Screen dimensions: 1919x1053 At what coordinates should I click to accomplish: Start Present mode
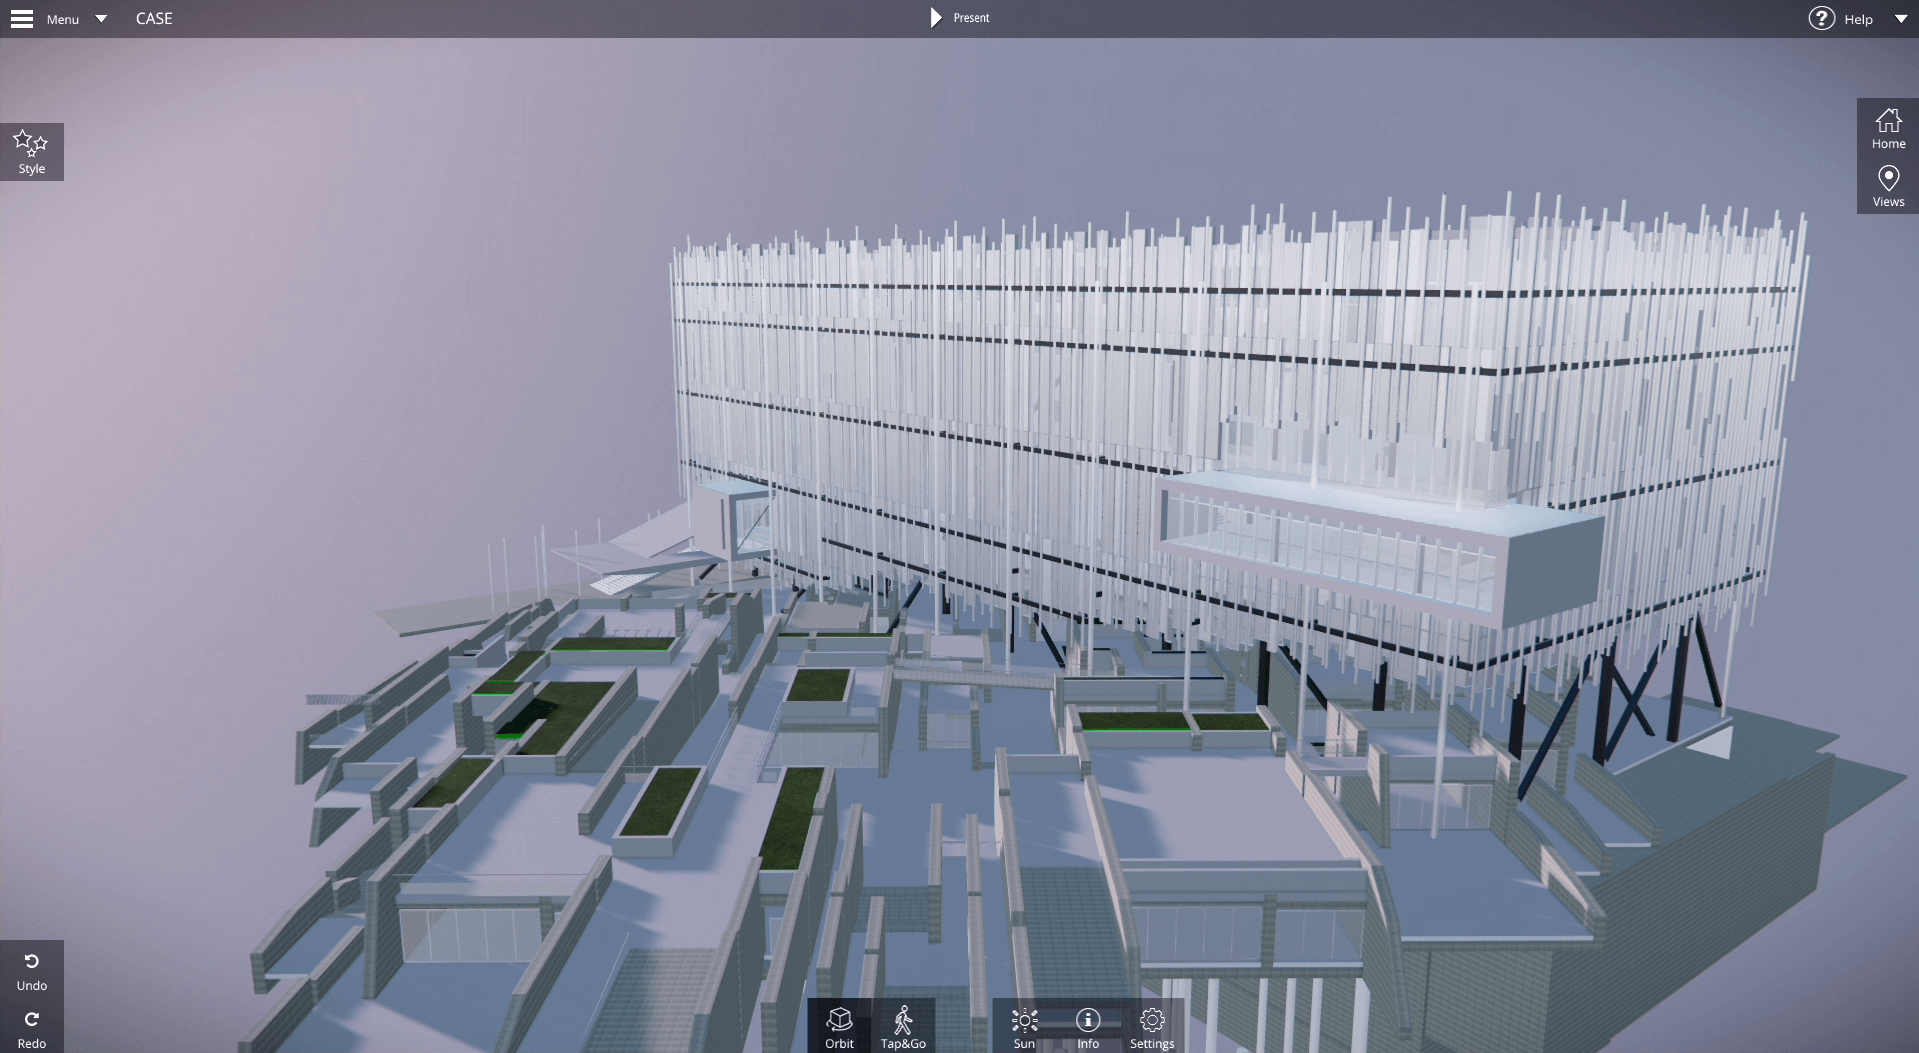pyautogui.click(x=958, y=17)
